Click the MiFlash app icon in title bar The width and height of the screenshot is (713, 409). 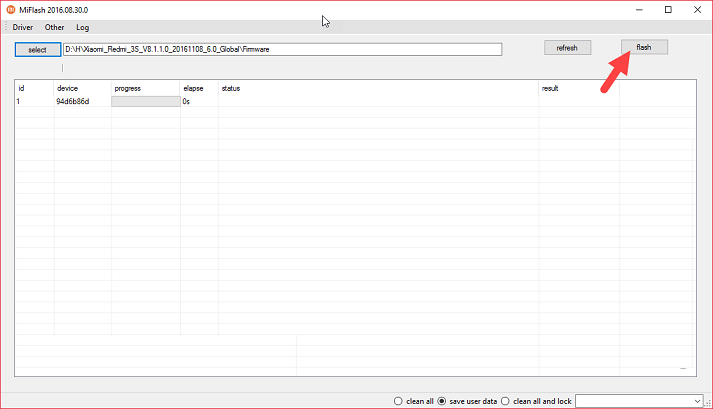(11, 10)
